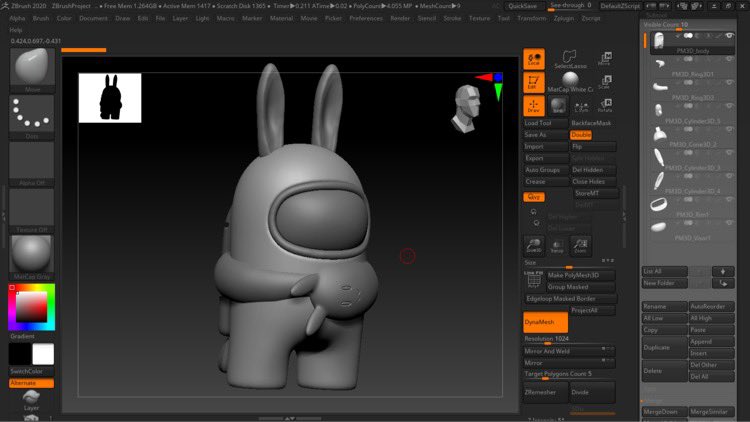Image resolution: width=750 pixels, height=422 pixels.
Task: Select the Scale gizmo mode icon
Action: coord(606,82)
